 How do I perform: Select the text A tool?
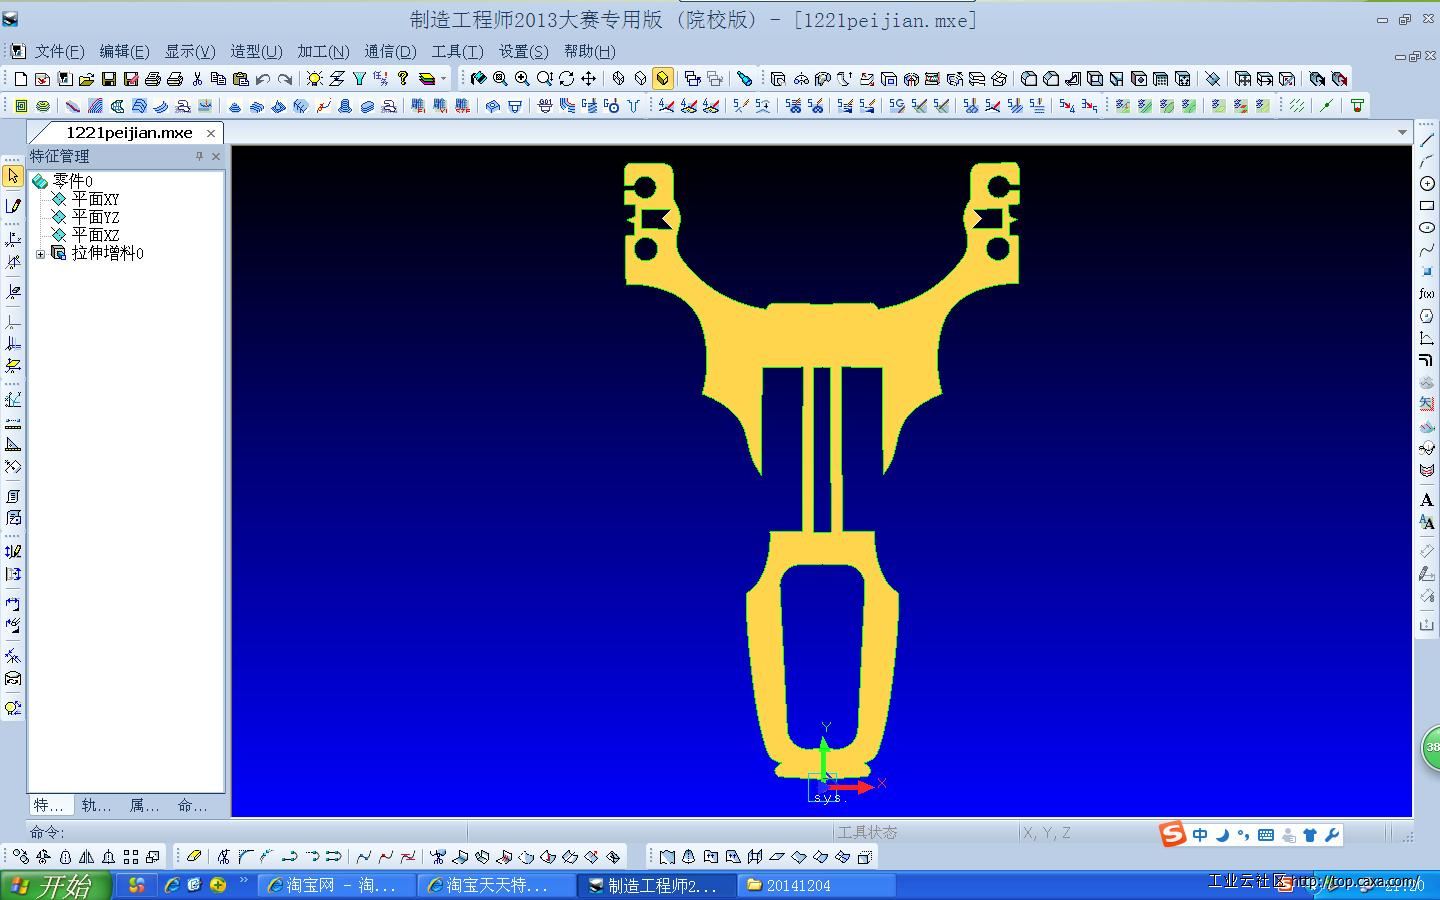pyautogui.click(x=1427, y=500)
